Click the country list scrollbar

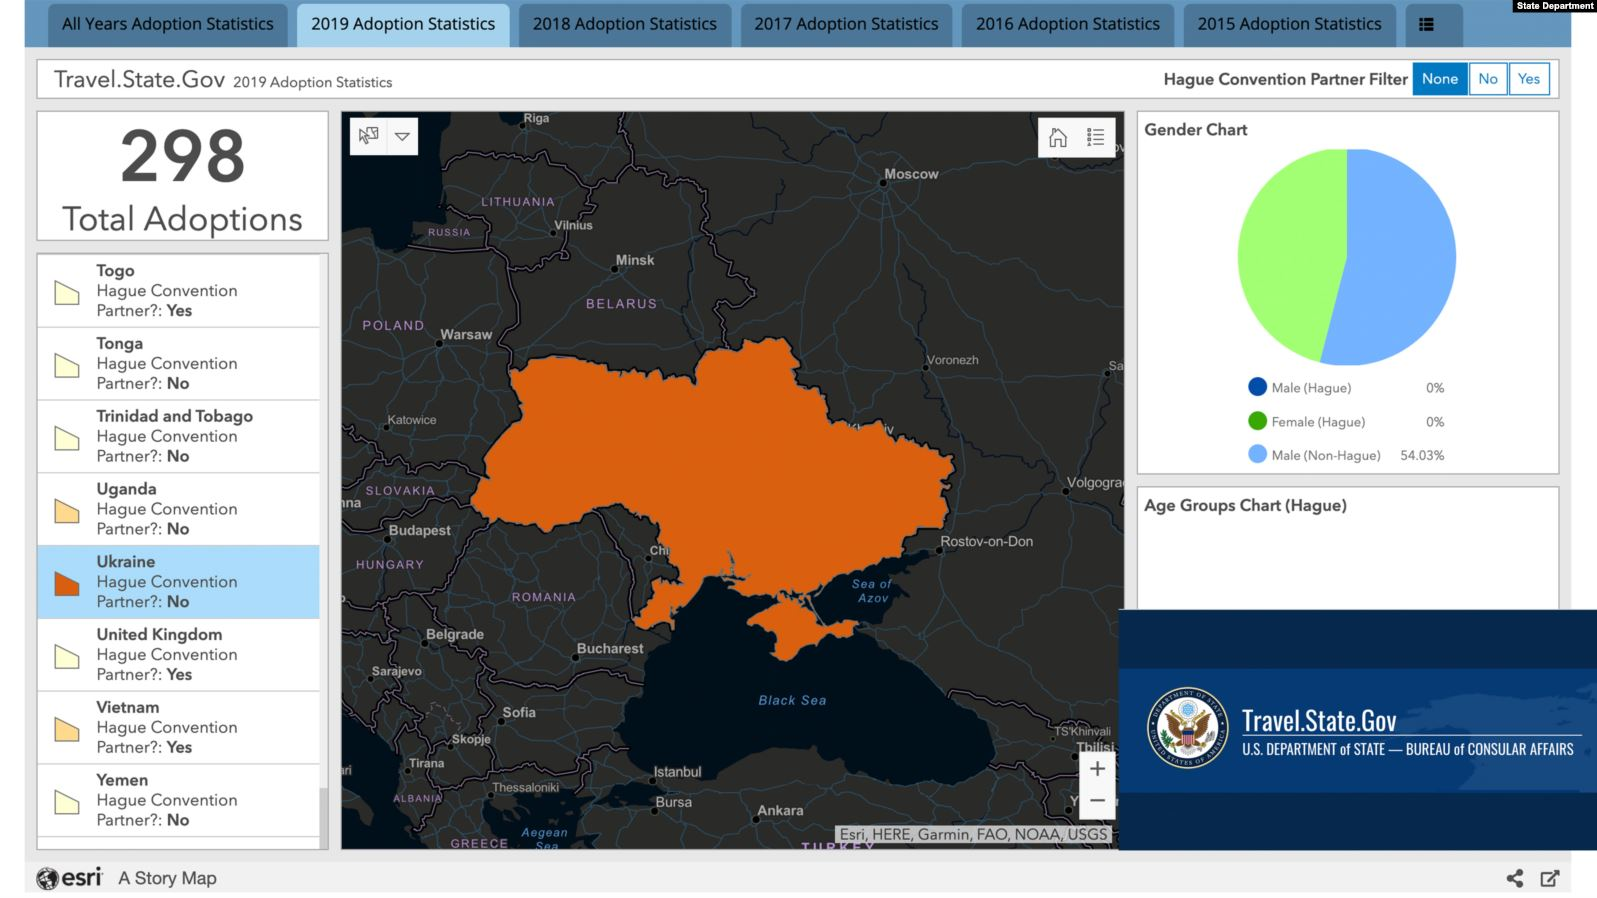click(323, 815)
